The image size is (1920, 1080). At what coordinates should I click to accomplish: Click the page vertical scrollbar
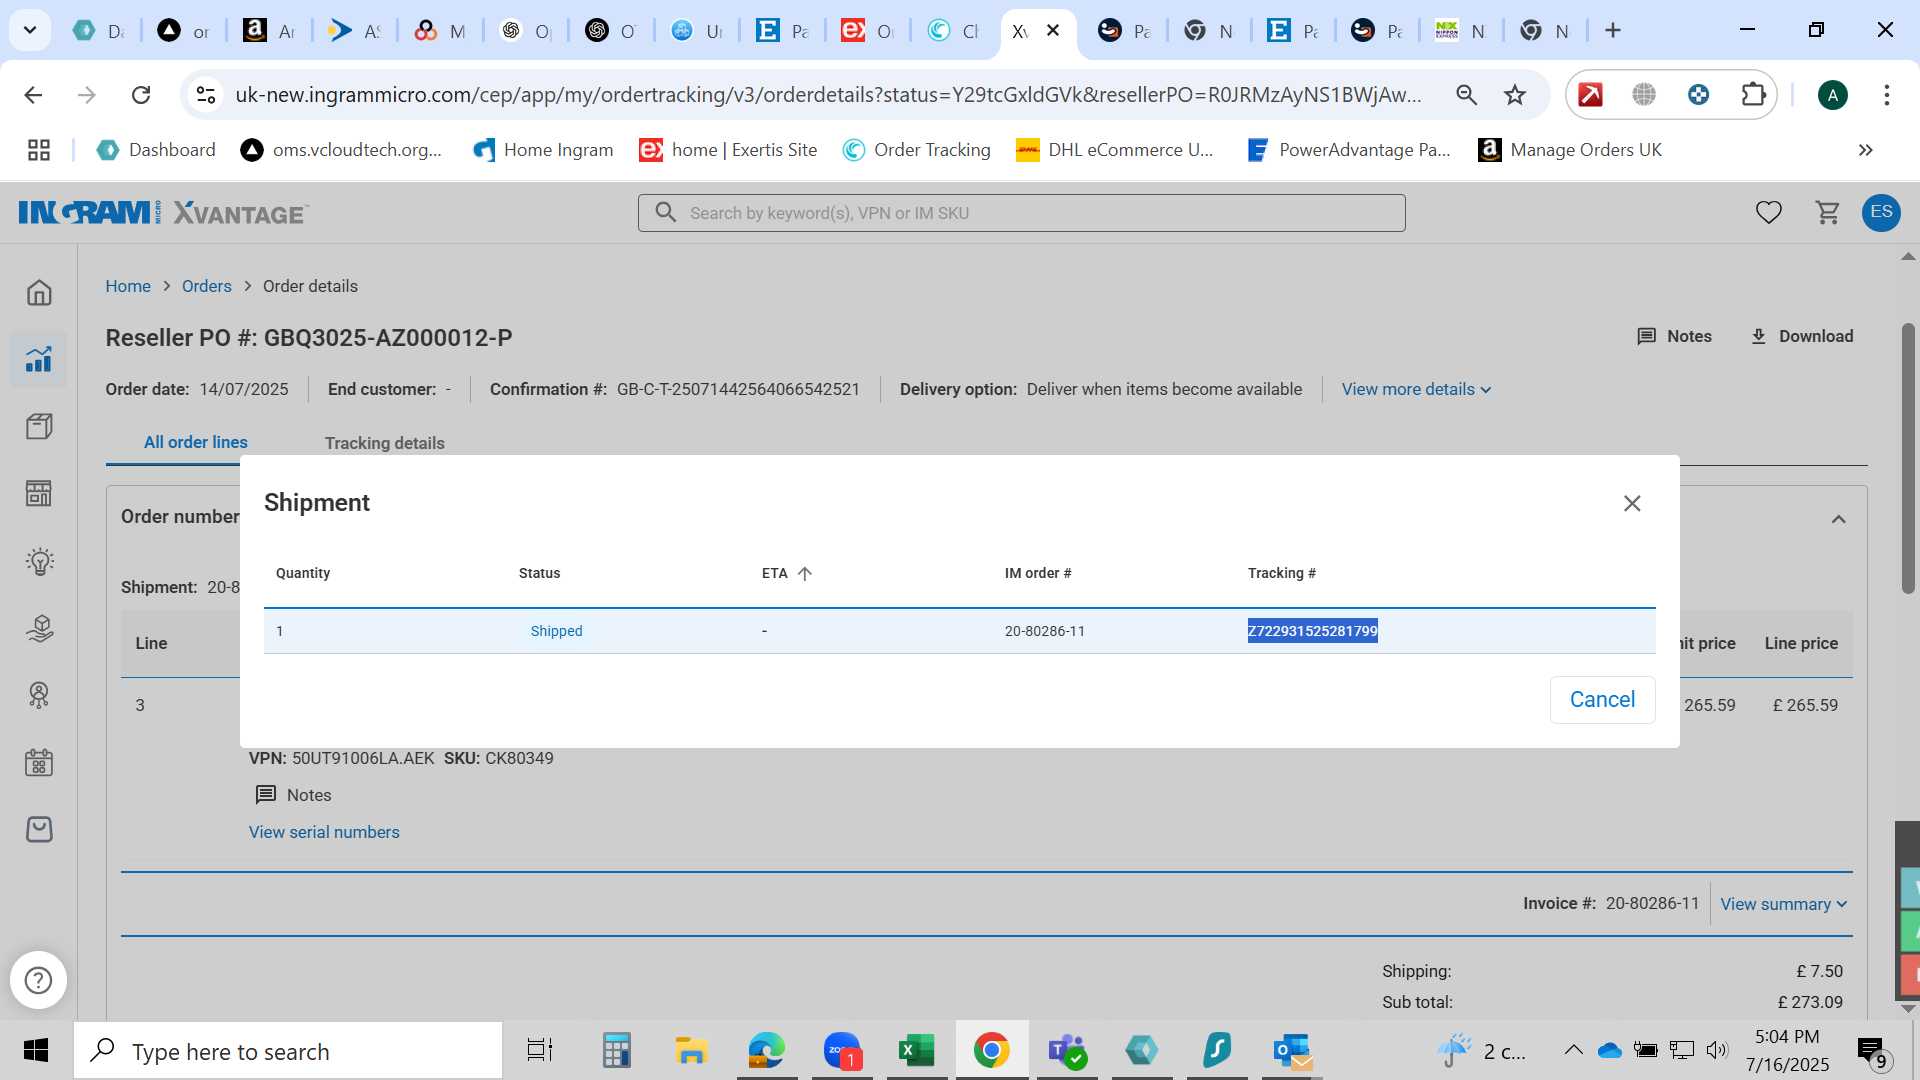pyautogui.click(x=1908, y=458)
